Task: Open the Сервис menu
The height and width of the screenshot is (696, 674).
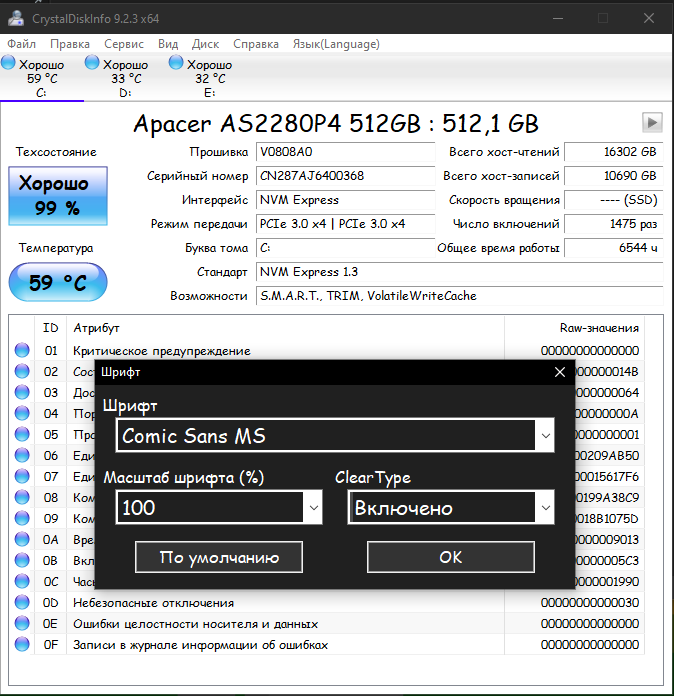Action: pyautogui.click(x=124, y=44)
